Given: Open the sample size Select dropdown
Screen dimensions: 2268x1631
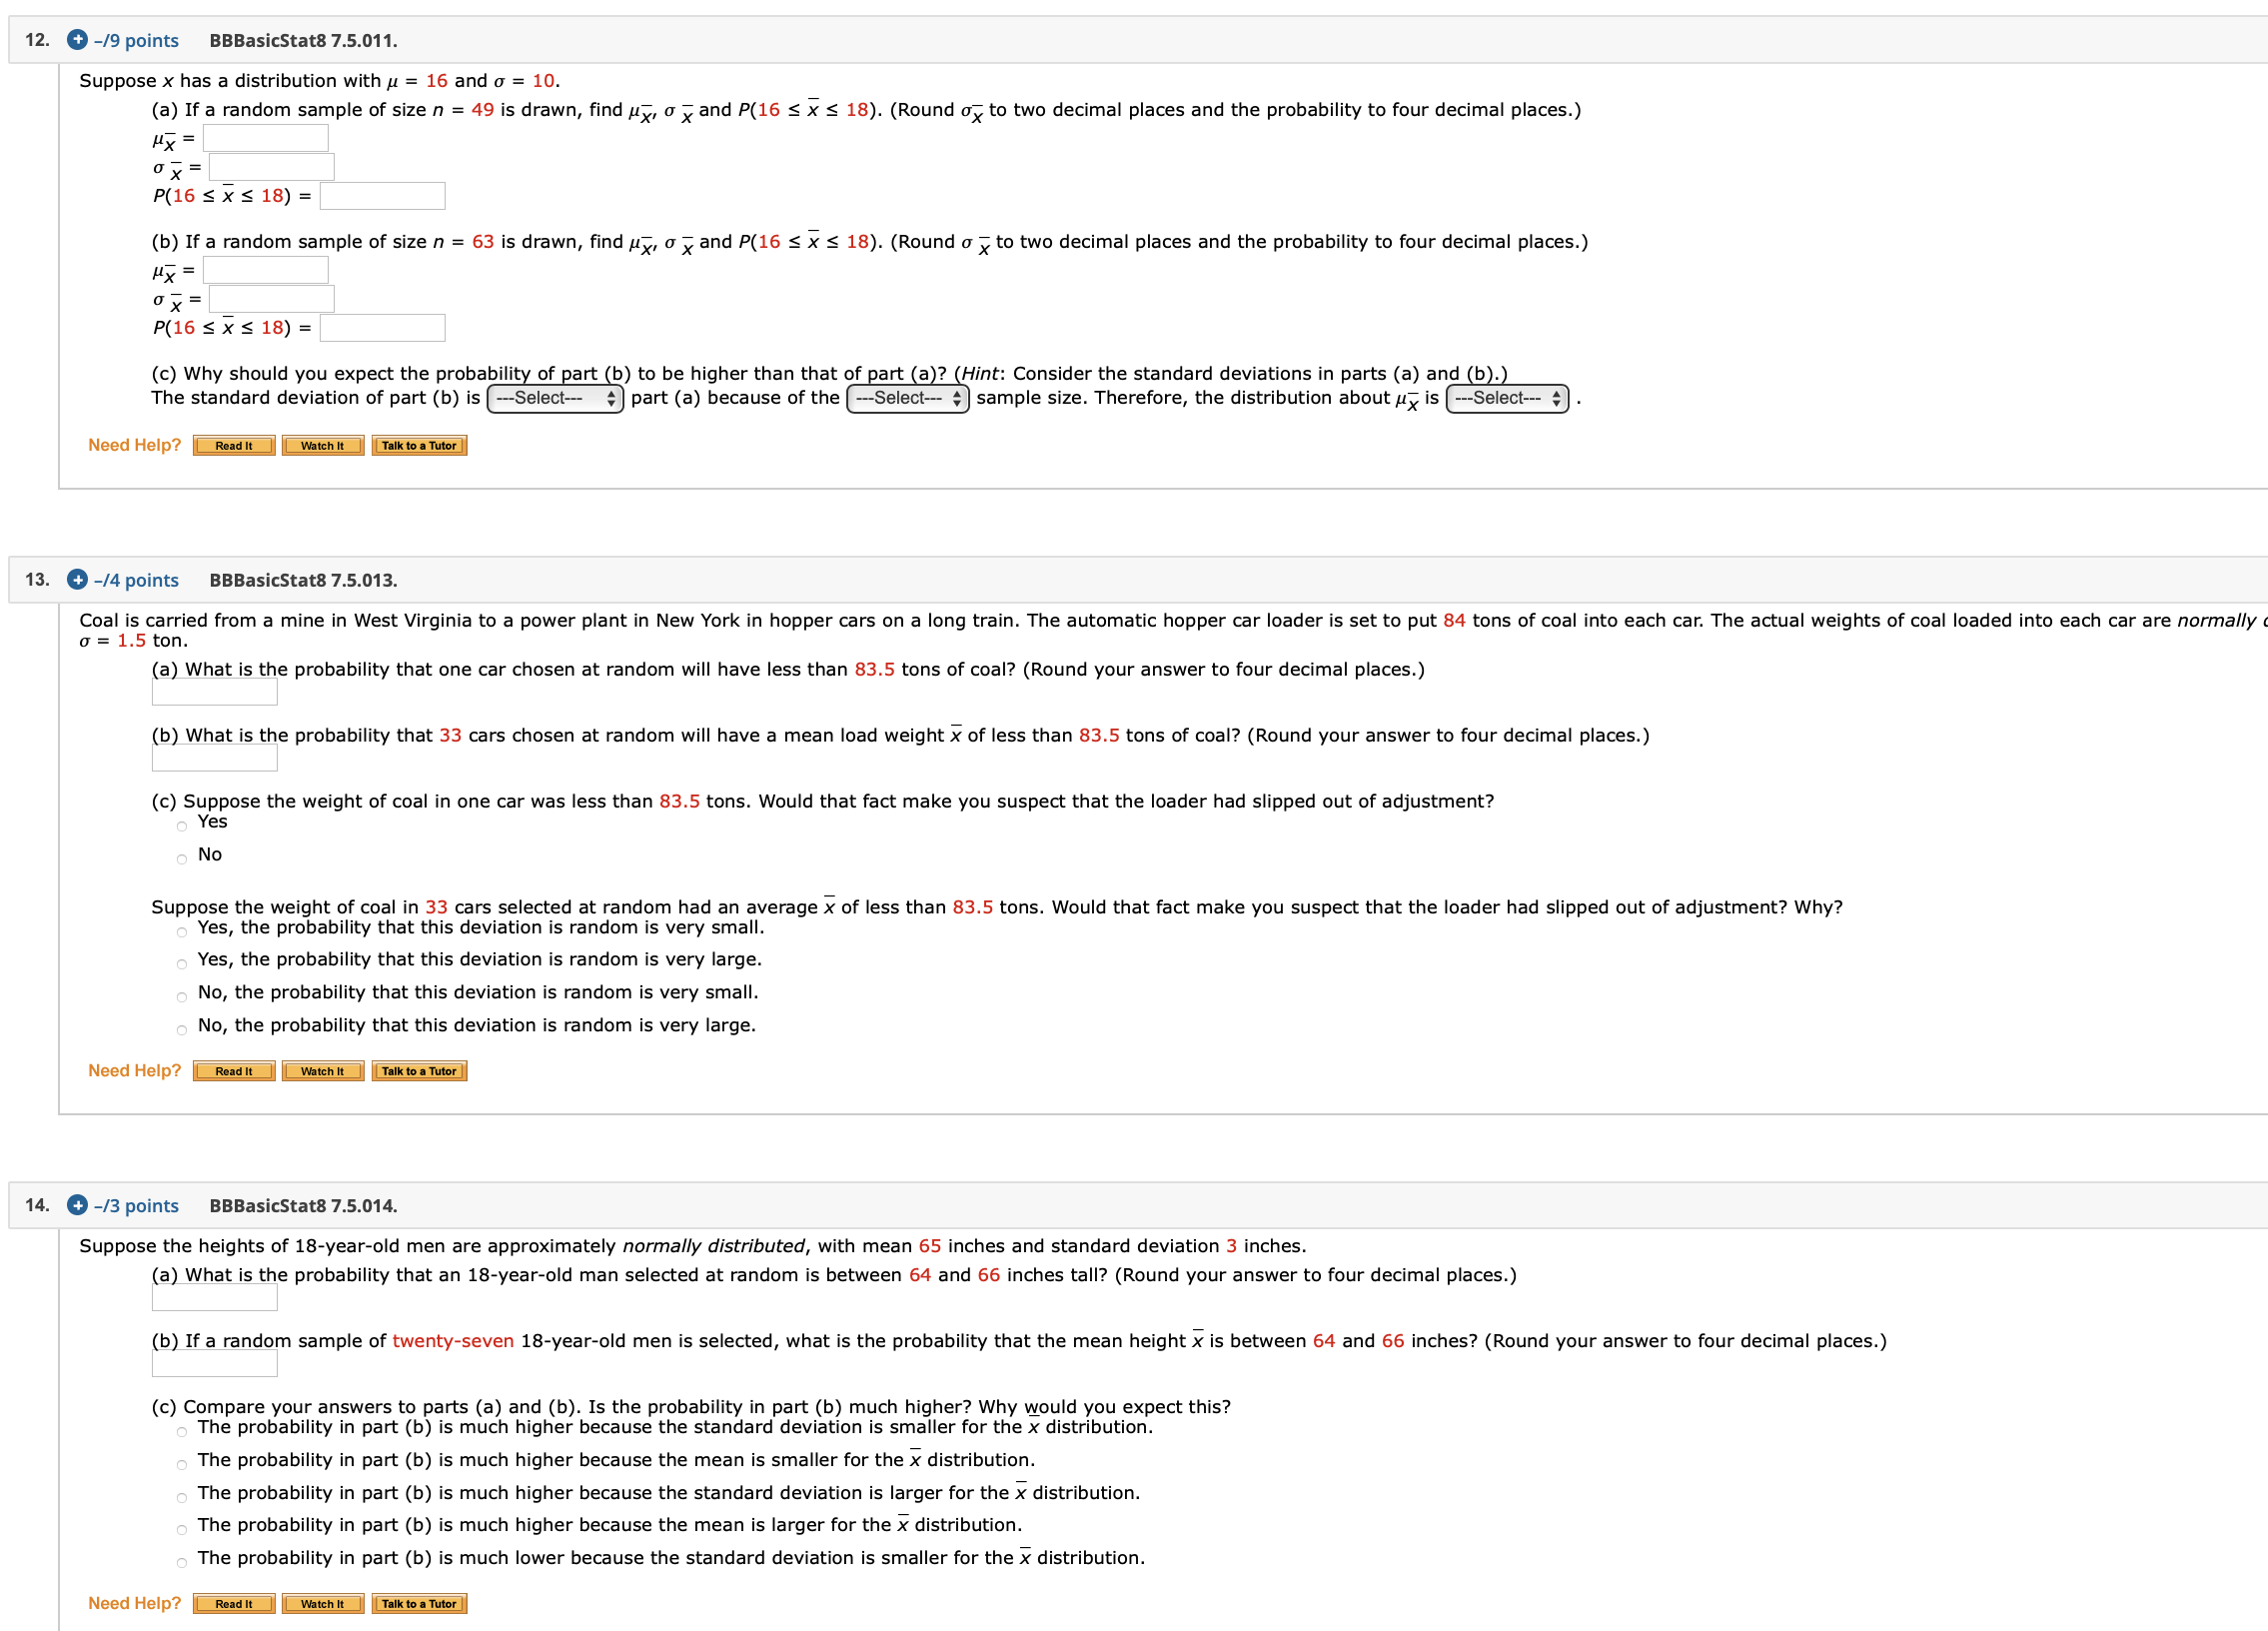Looking at the screenshot, I should (907, 398).
